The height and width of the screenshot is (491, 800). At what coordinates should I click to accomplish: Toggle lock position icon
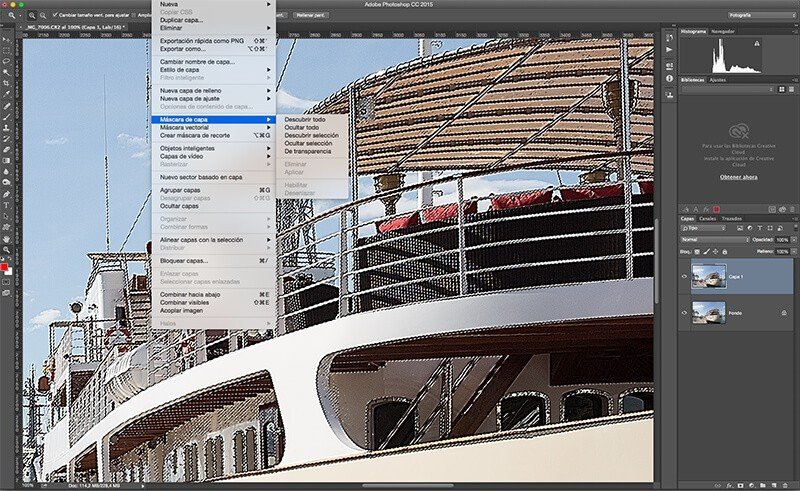pyautogui.click(x=715, y=252)
